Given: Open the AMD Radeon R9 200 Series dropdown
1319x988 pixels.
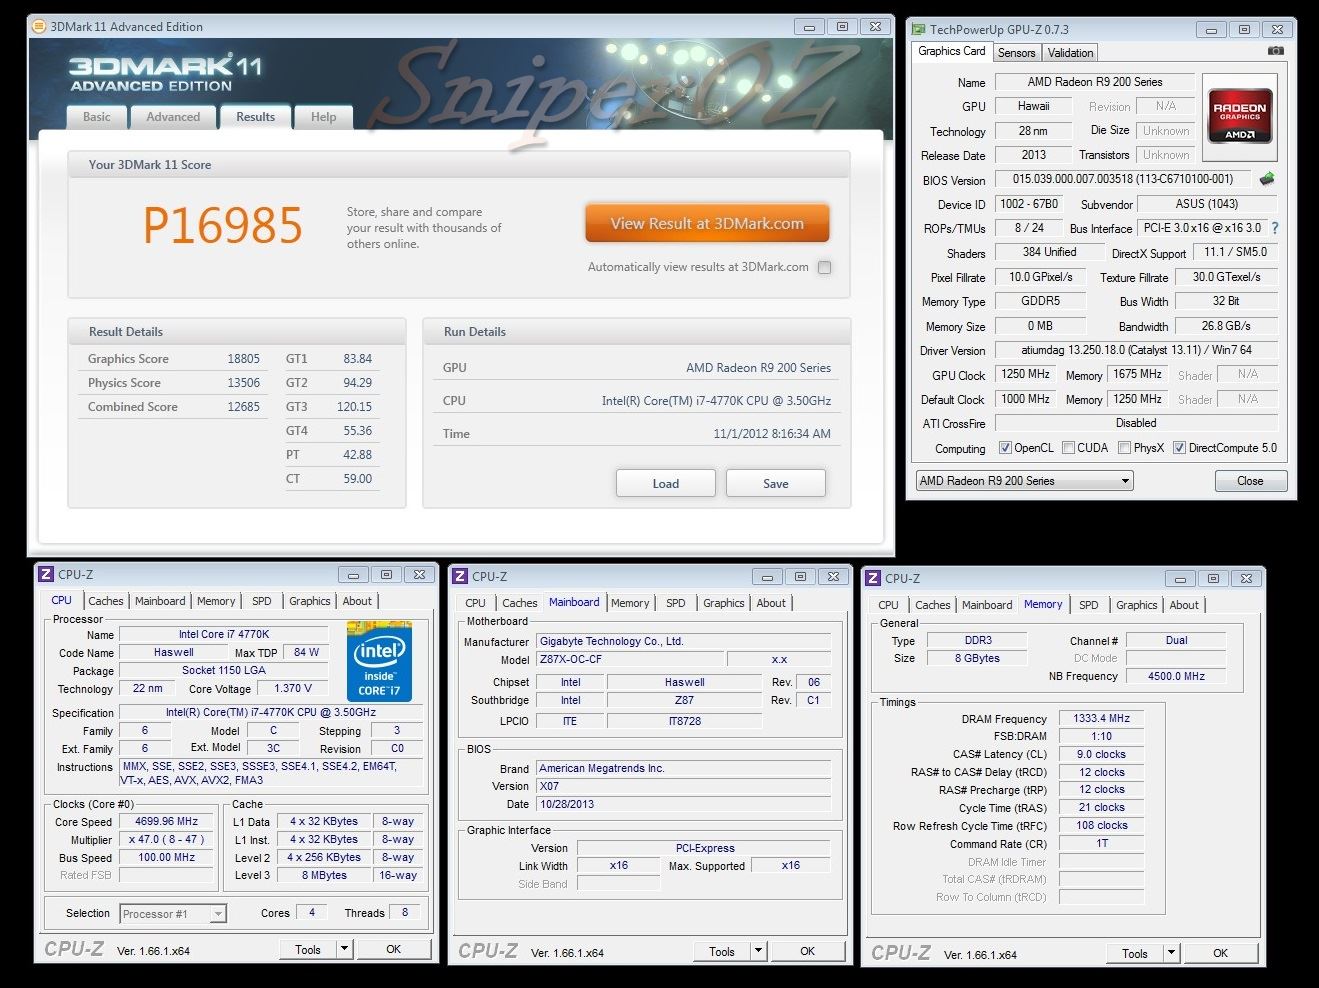Looking at the screenshot, I should [1024, 481].
